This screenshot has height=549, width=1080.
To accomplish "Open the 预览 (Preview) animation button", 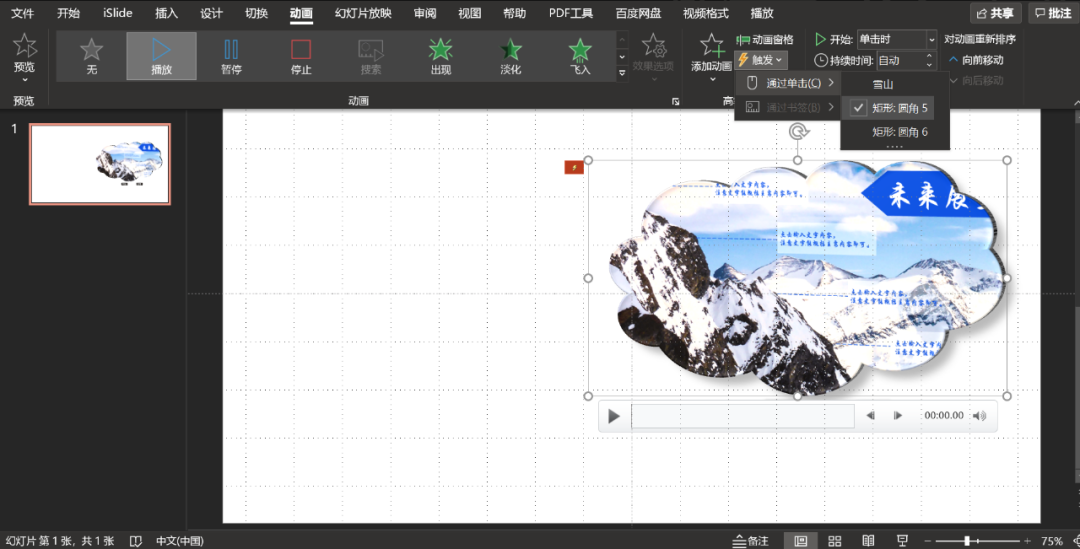I will click(24, 52).
